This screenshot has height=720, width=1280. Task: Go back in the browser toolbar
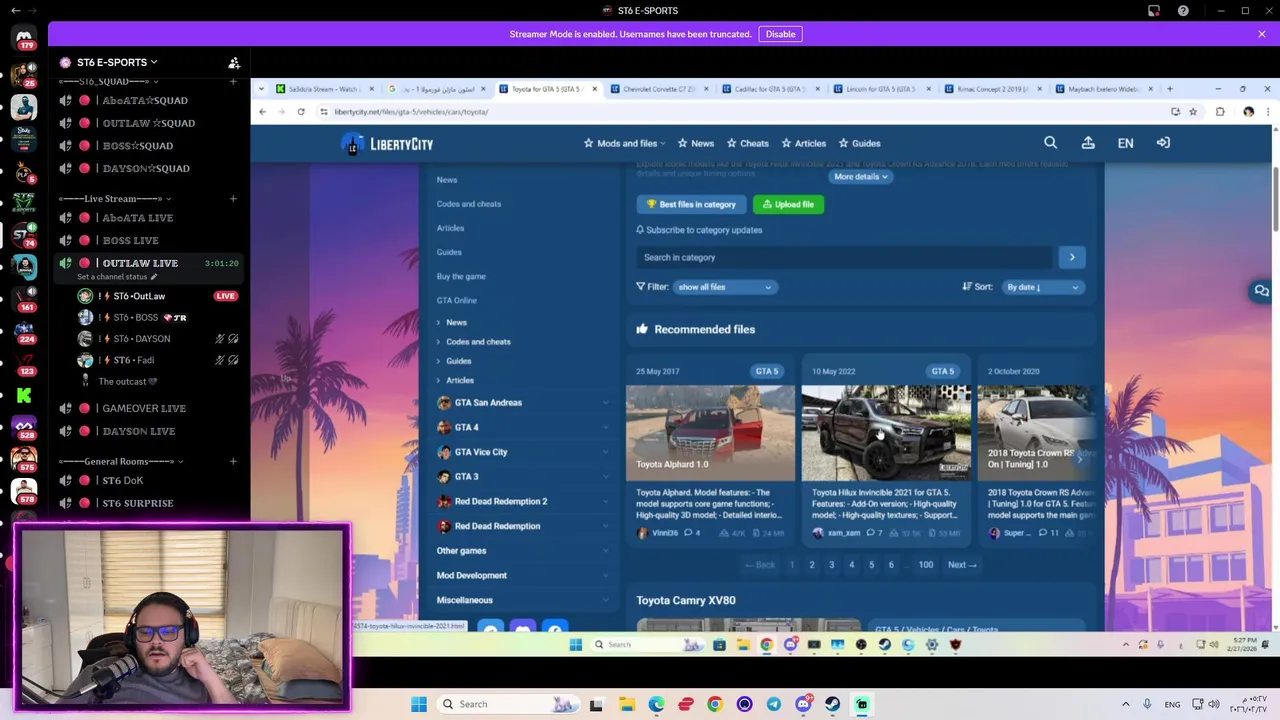click(x=263, y=112)
